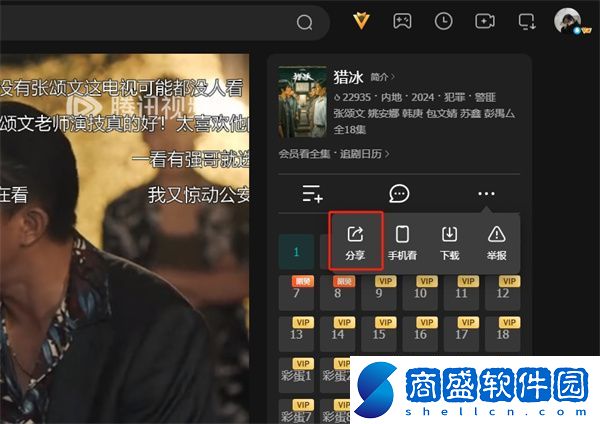Open the client download monitor icon
The width and height of the screenshot is (600, 424).
pyautogui.click(x=527, y=21)
